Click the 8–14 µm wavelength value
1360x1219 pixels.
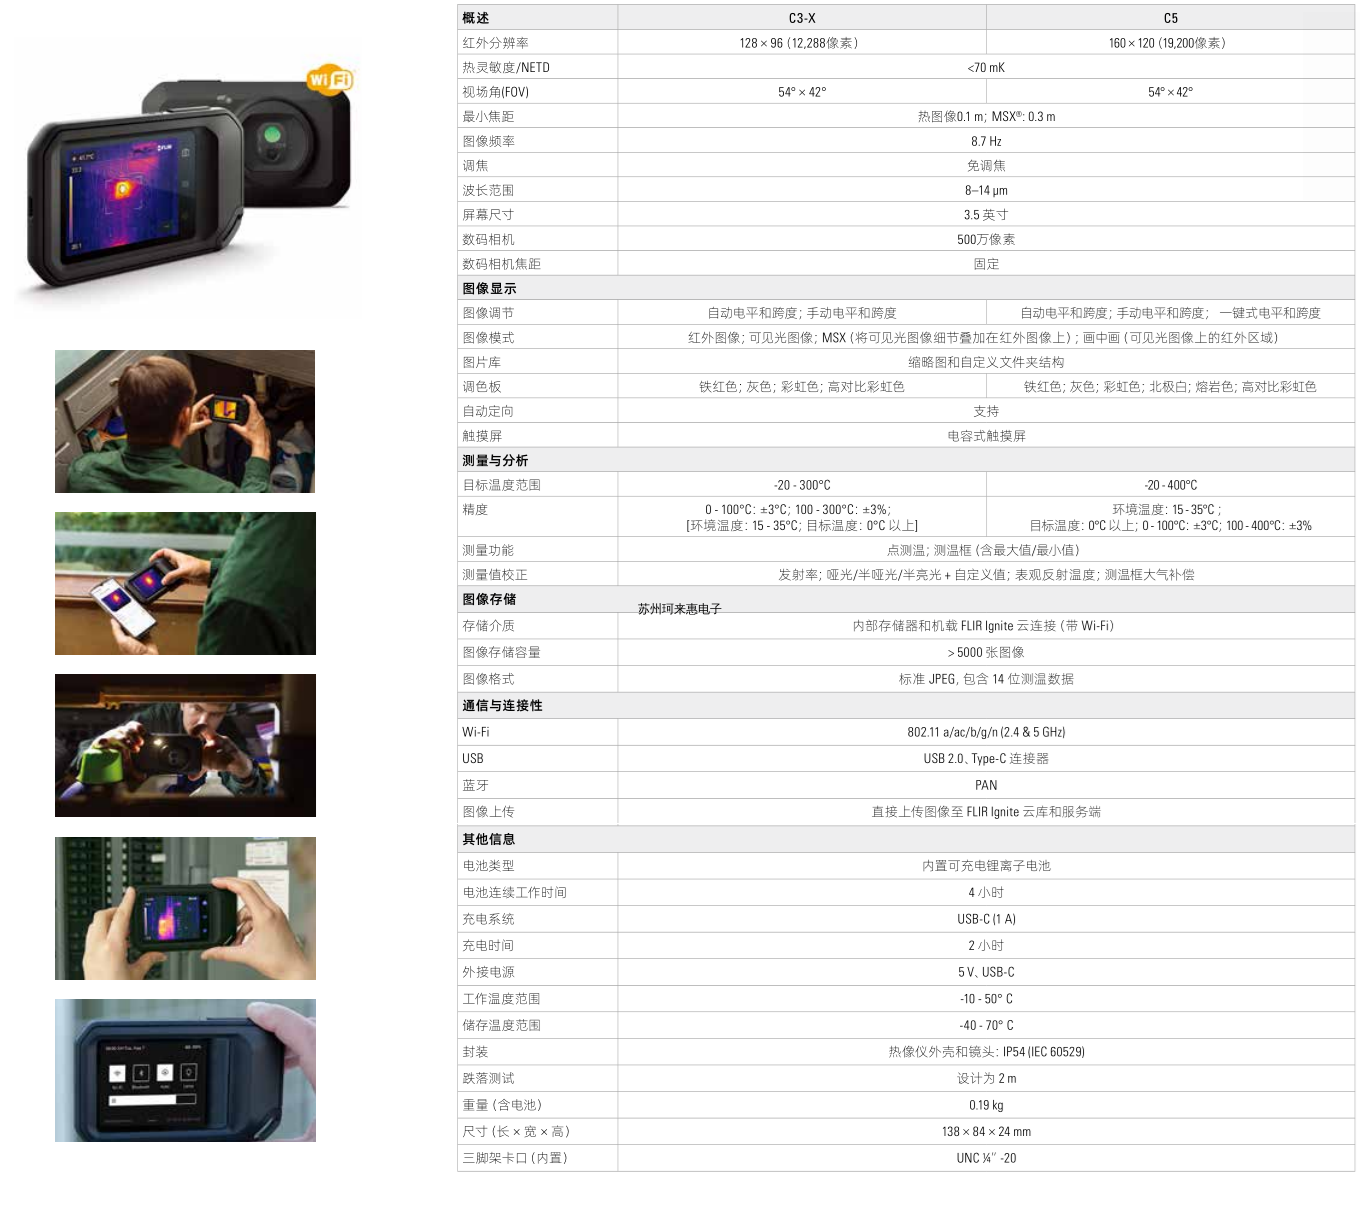point(986,190)
